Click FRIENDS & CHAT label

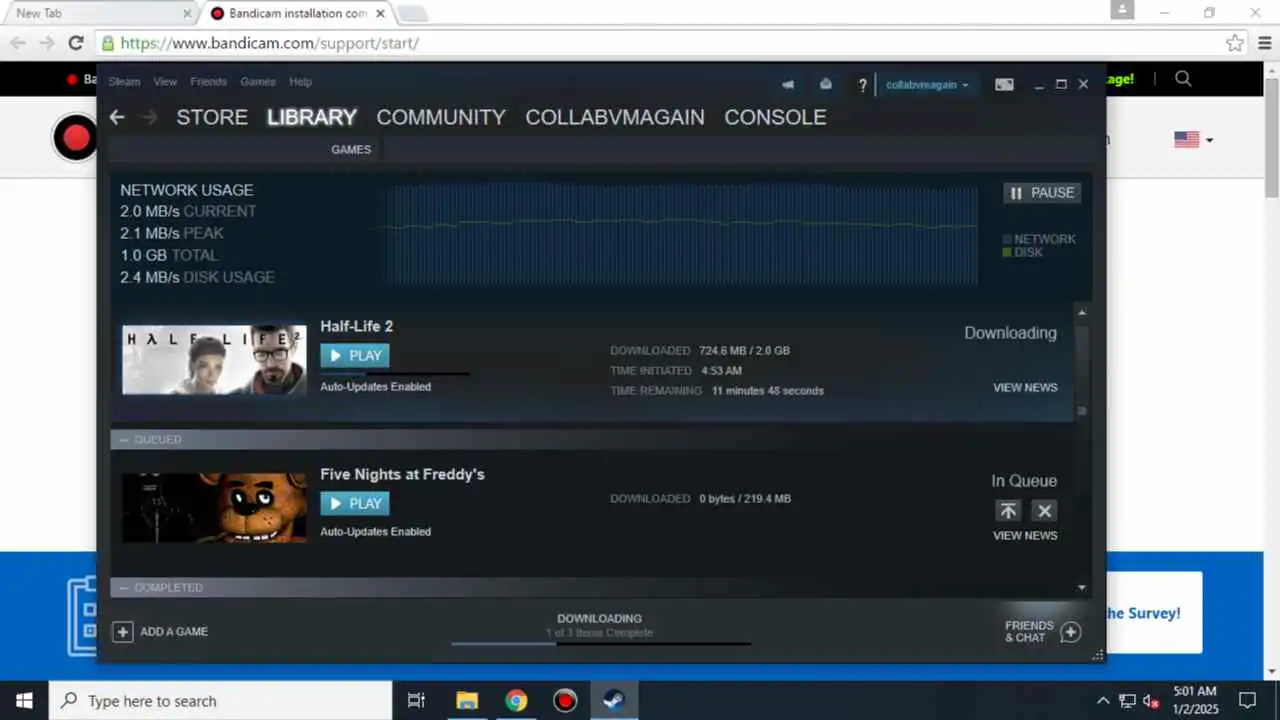pyautogui.click(x=1029, y=631)
